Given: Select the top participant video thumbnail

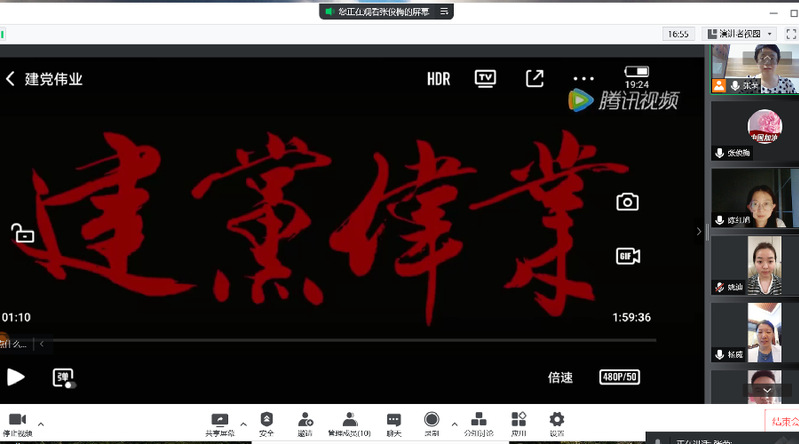Looking at the screenshot, I should (755, 69).
